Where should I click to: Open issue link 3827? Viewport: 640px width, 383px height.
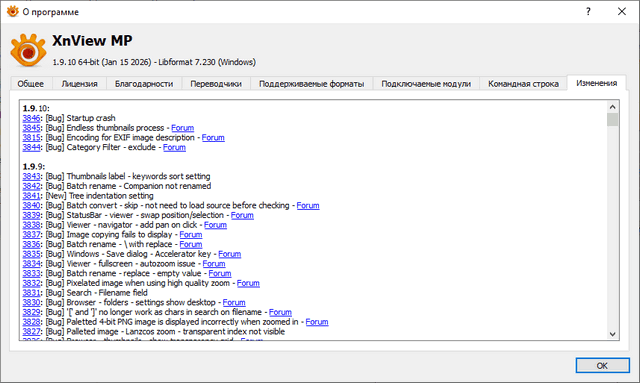31,332
